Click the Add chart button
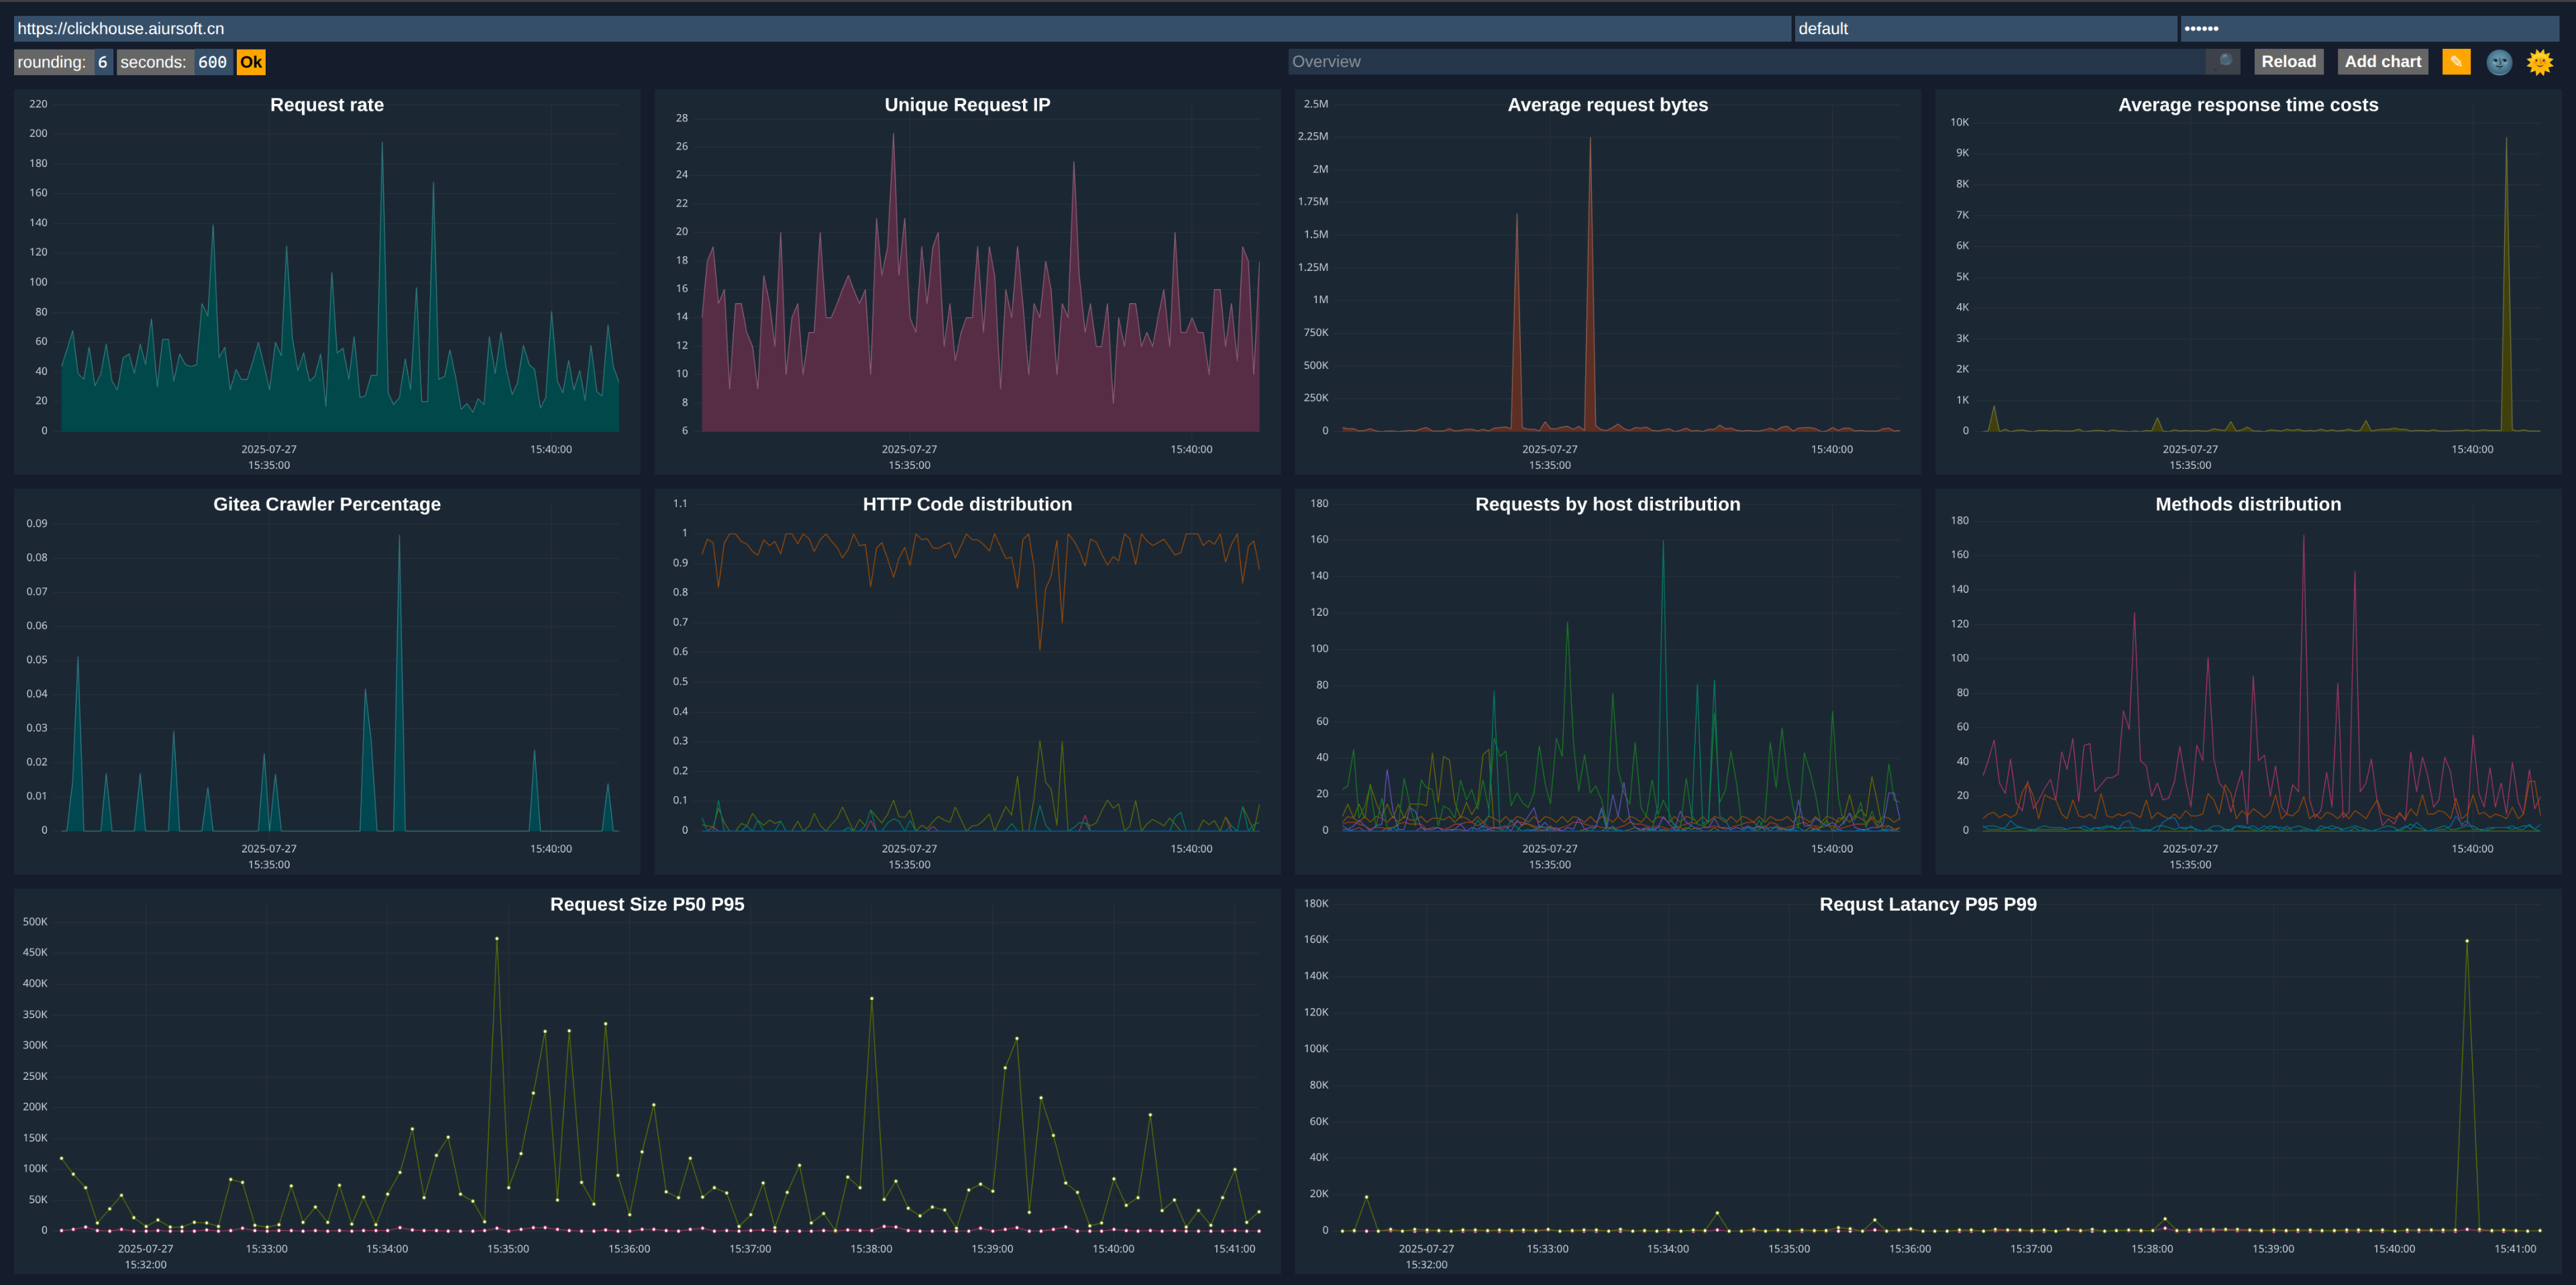 [2382, 62]
